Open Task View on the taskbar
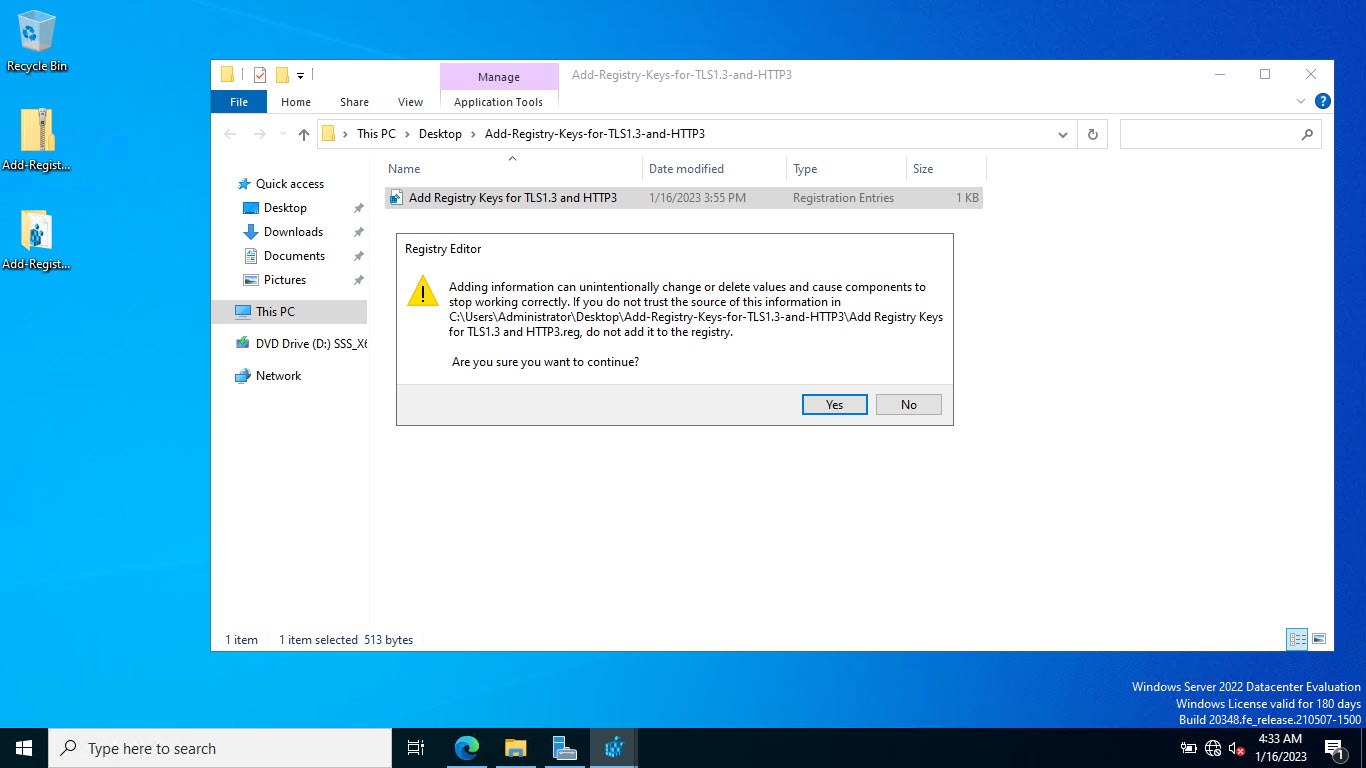 click(x=416, y=748)
